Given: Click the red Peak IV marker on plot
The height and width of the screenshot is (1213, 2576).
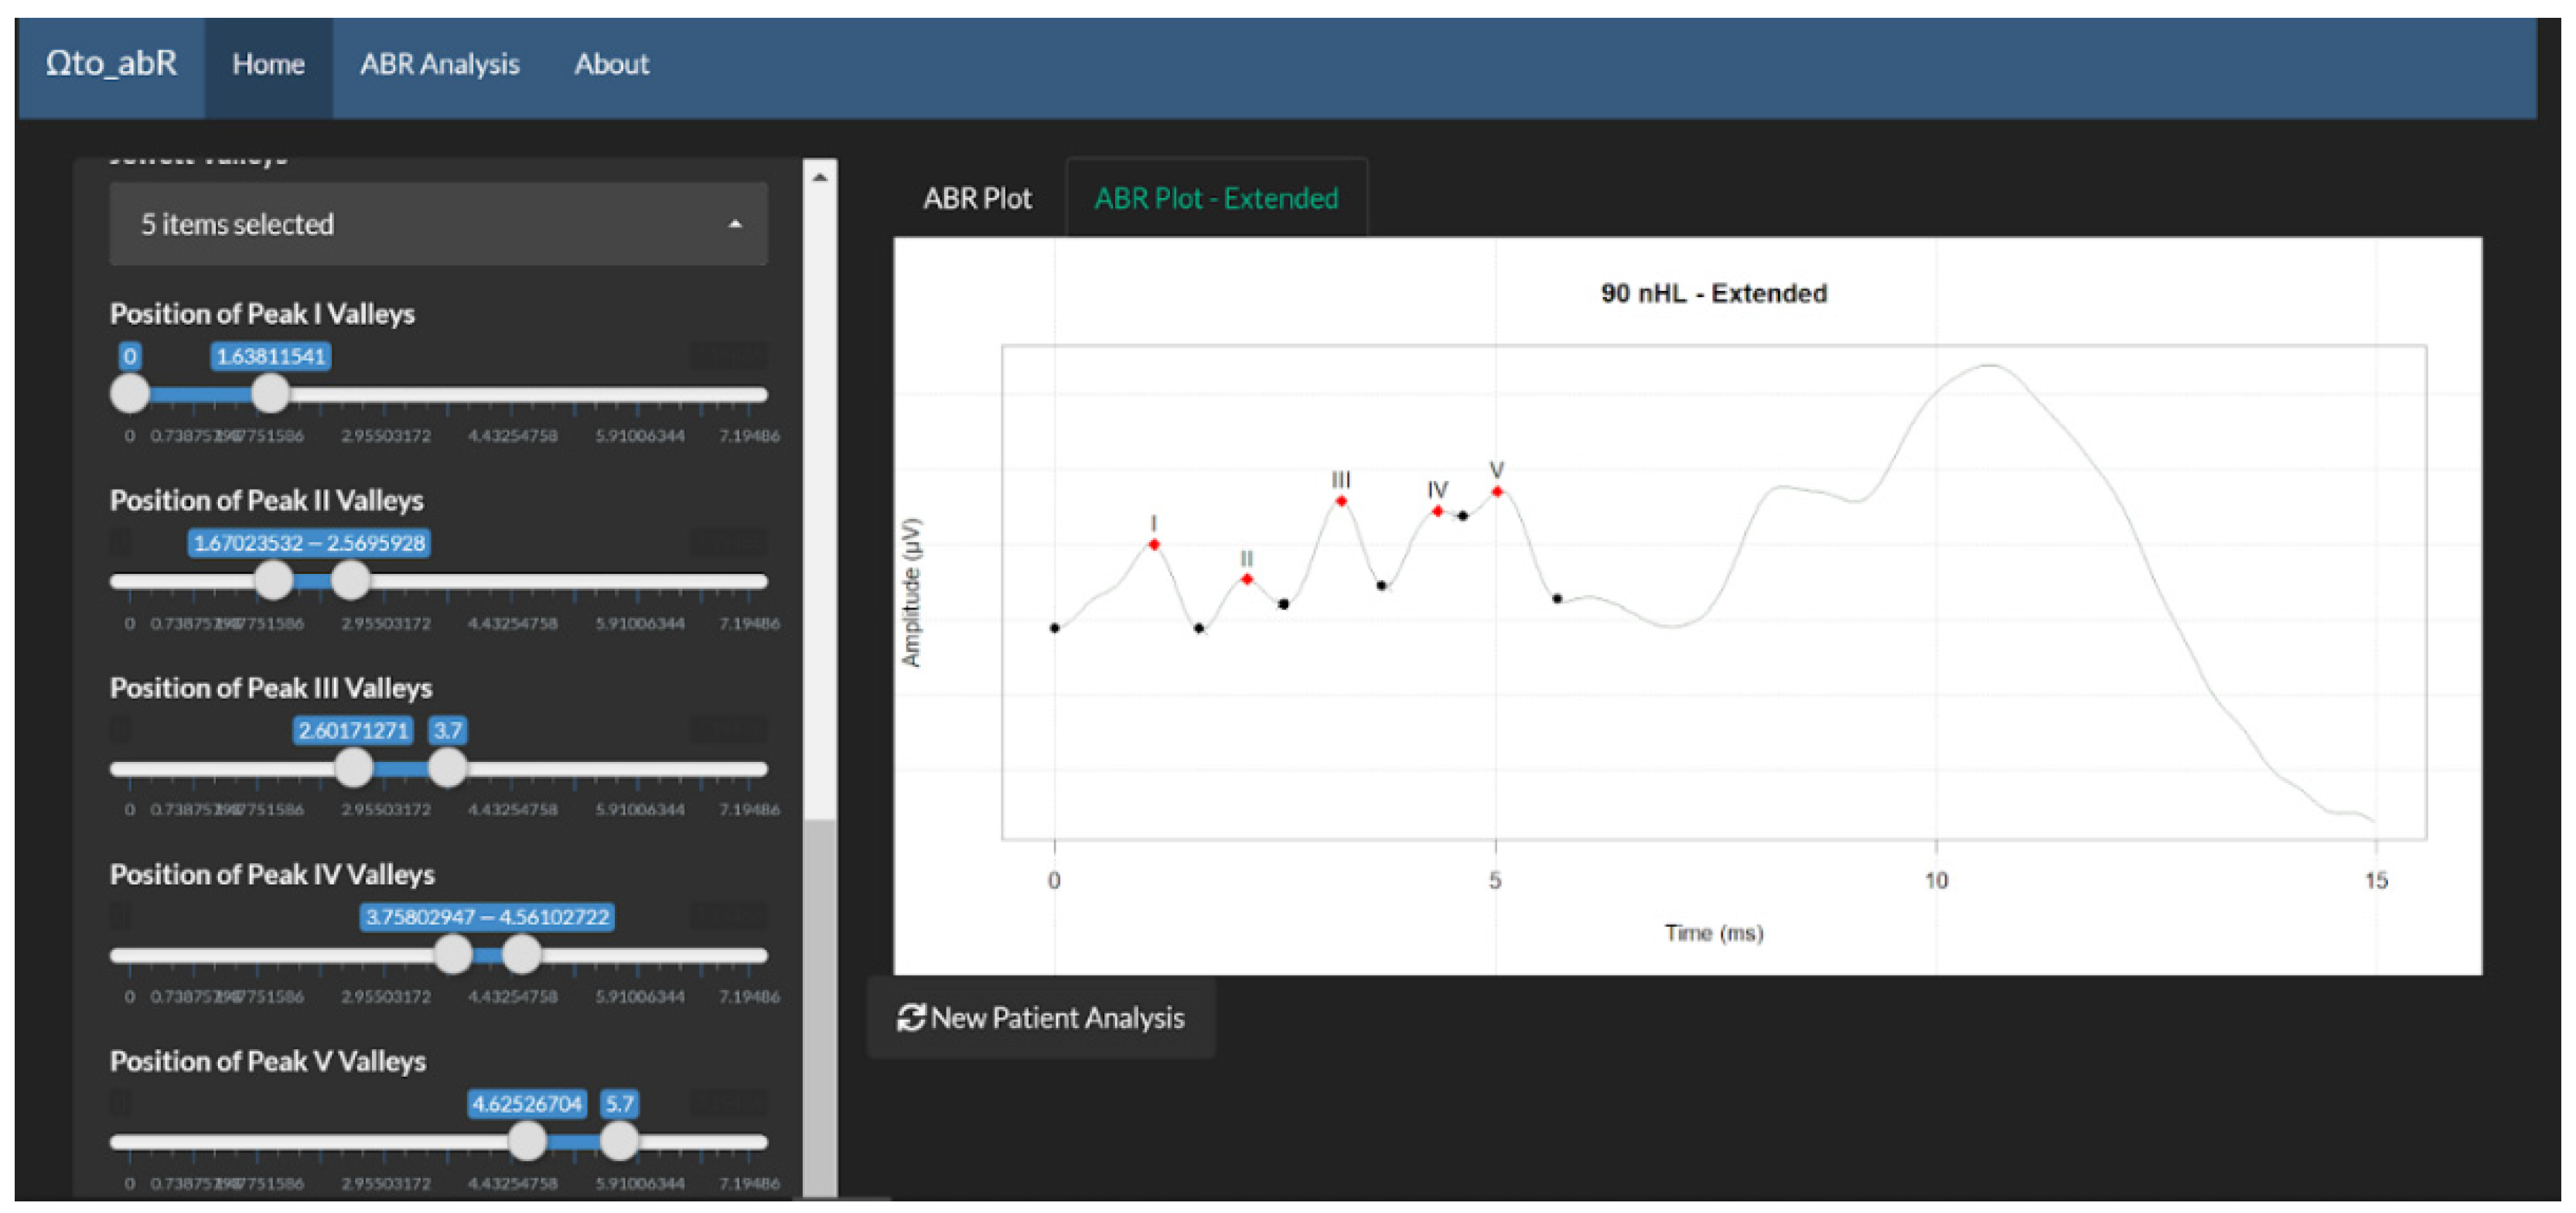Looking at the screenshot, I should coord(1436,511).
